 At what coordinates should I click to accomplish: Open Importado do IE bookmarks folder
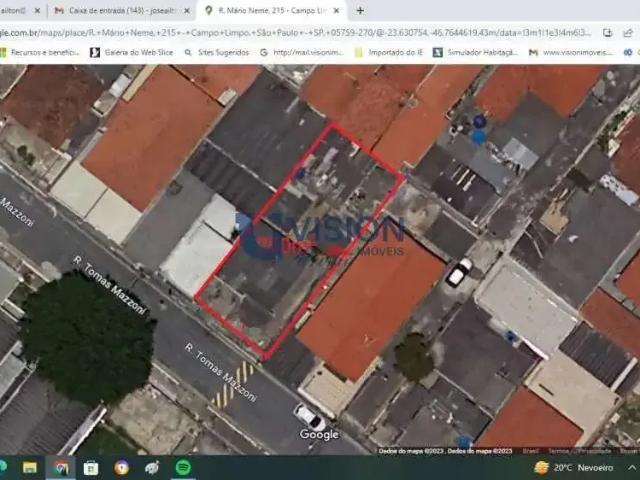click(389, 52)
